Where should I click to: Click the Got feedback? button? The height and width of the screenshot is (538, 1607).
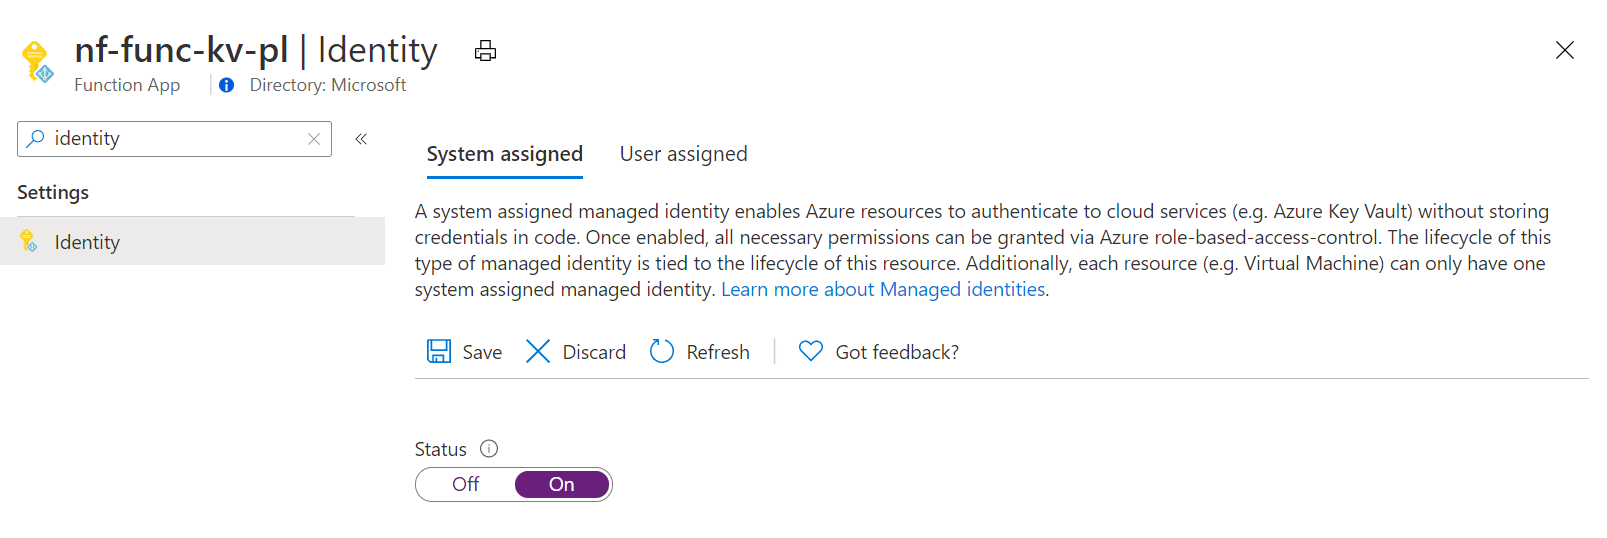pyautogui.click(x=879, y=351)
